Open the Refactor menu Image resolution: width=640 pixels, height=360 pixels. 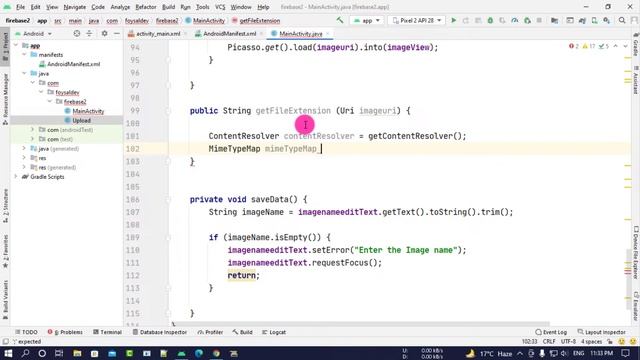coord(146,7)
